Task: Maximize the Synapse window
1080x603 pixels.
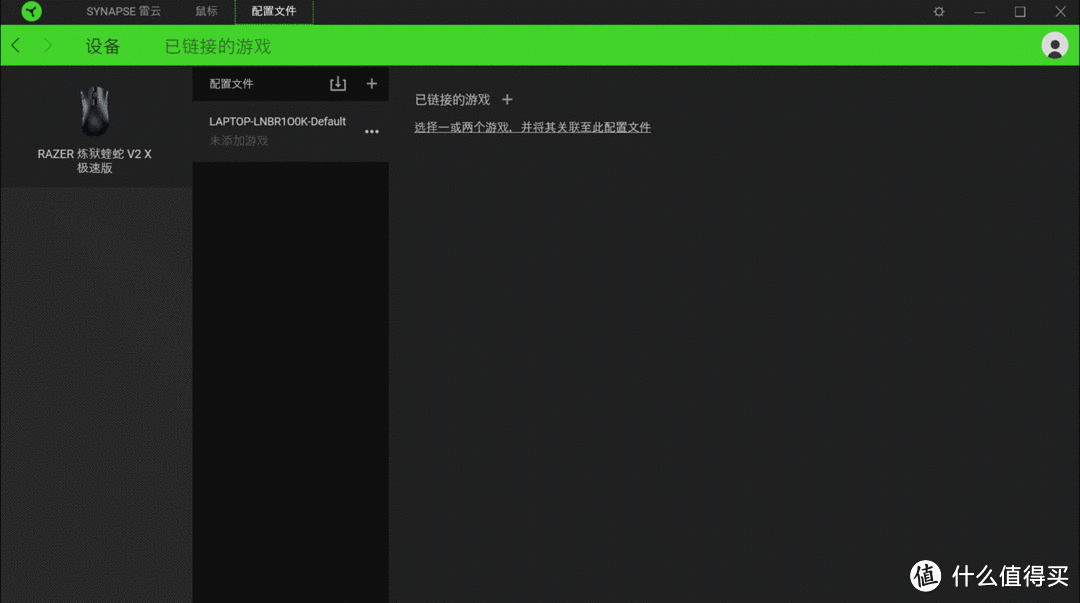Action: pyautogui.click(x=1020, y=12)
